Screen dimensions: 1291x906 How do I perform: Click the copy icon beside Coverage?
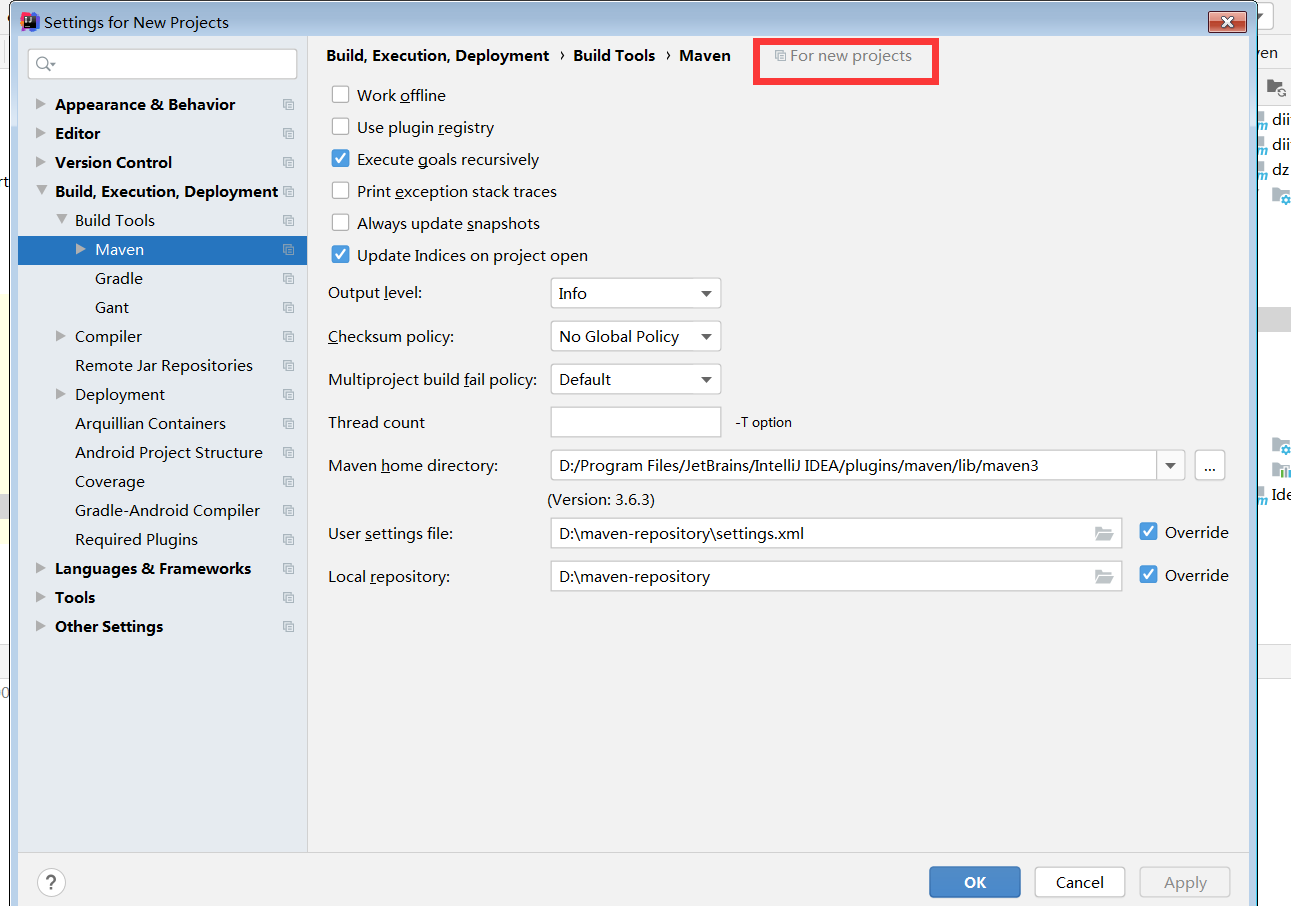pos(288,482)
